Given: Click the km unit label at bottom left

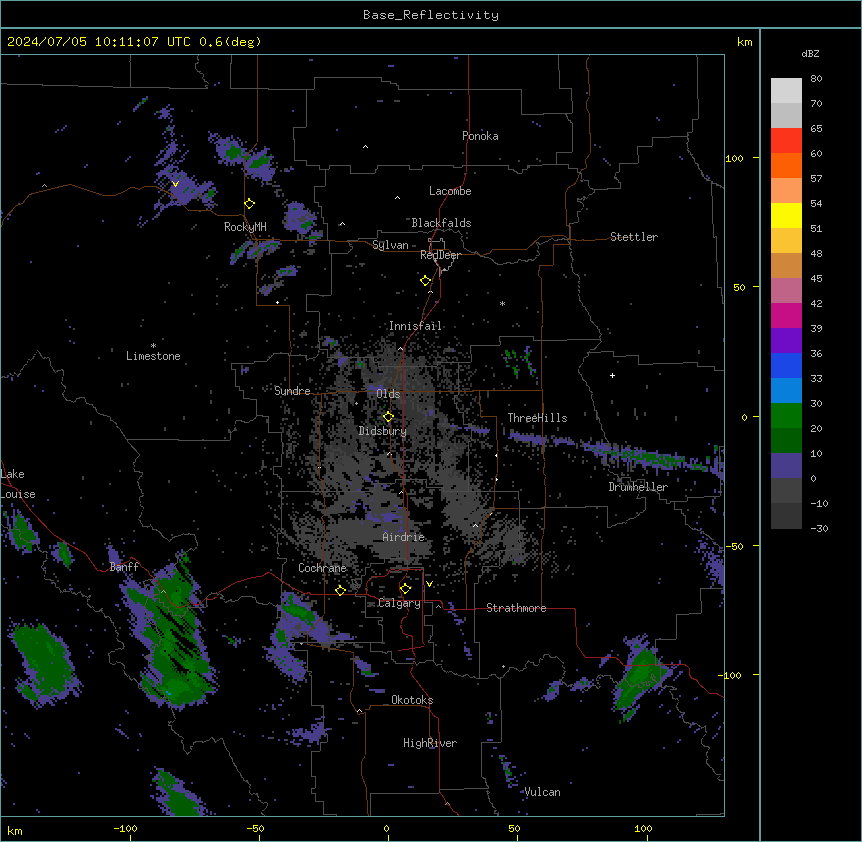Looking at the screenshot, I should (x=15, y=831).
